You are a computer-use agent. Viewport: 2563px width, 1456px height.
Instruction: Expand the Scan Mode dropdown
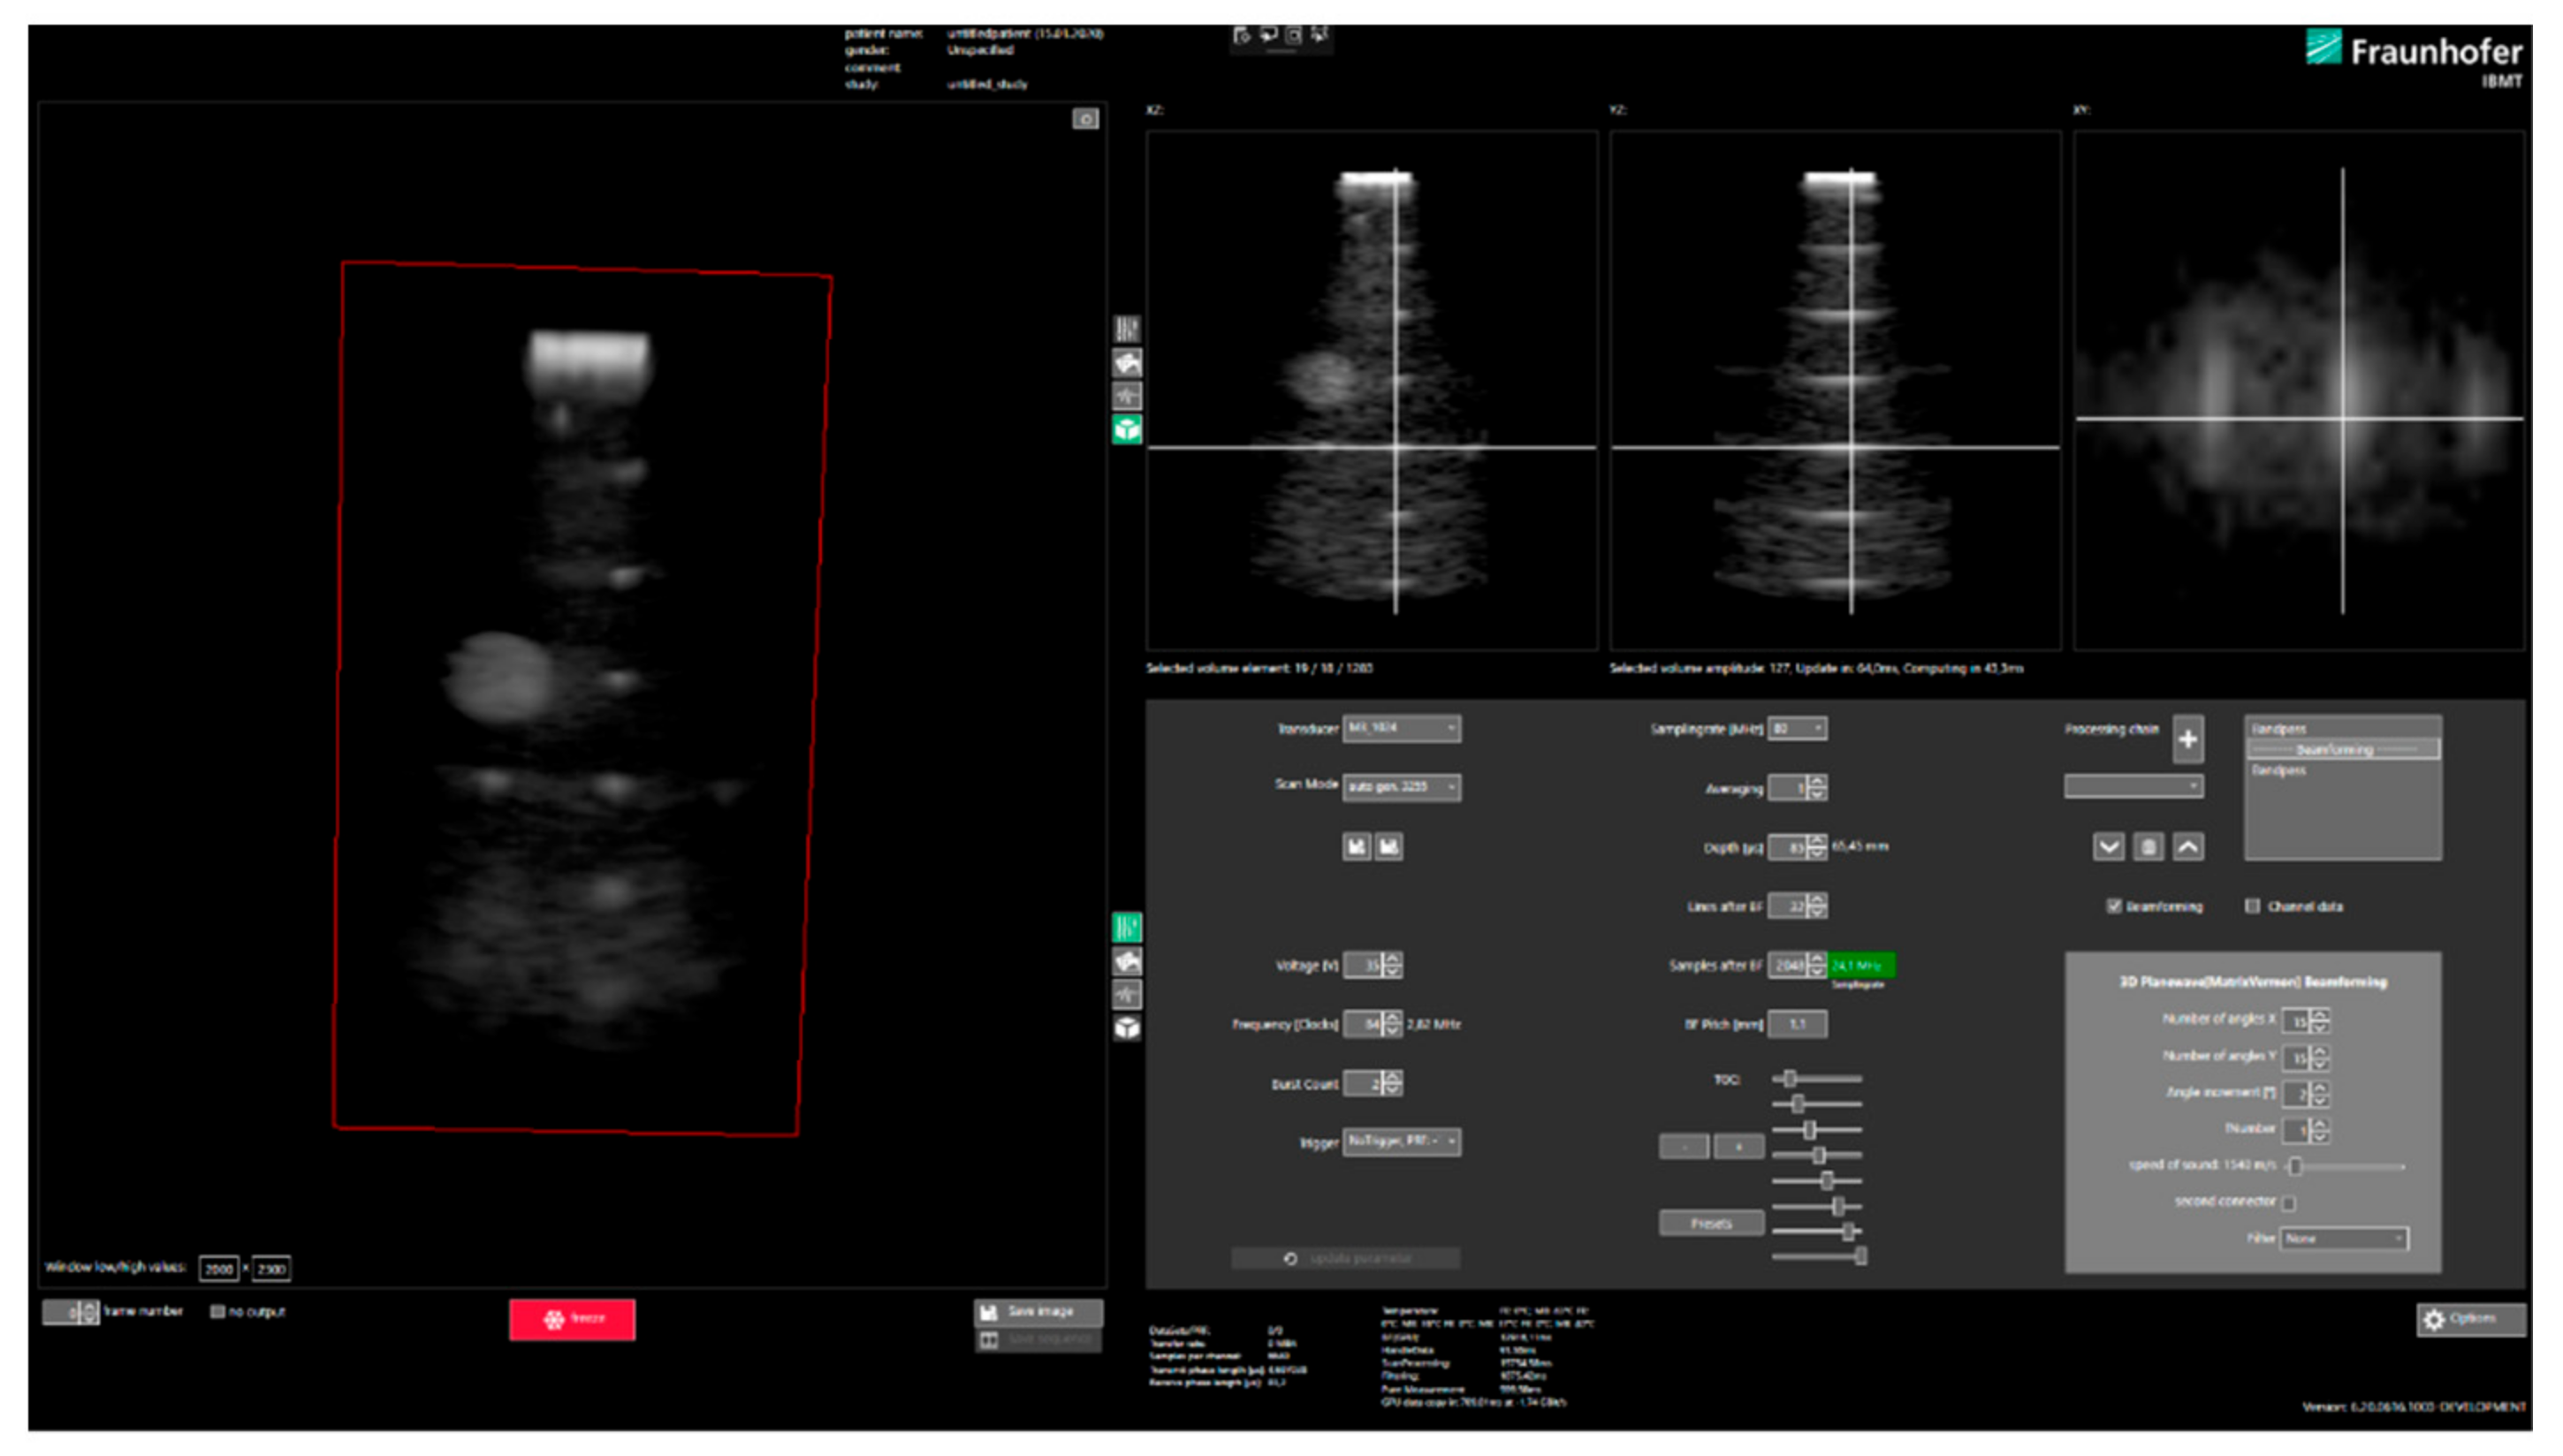[1400, 787]
